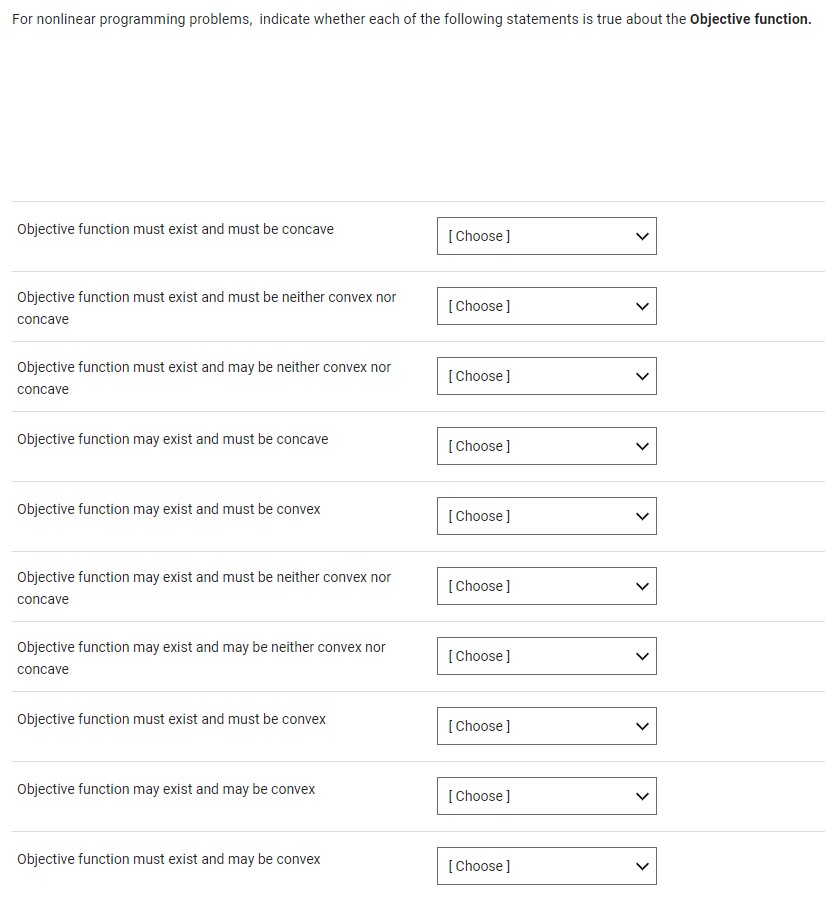The height and width of the screenshot is (898, 825).
Task: Open dropdown for 'must exist, may be neither' statement
Action: point(546,376)
